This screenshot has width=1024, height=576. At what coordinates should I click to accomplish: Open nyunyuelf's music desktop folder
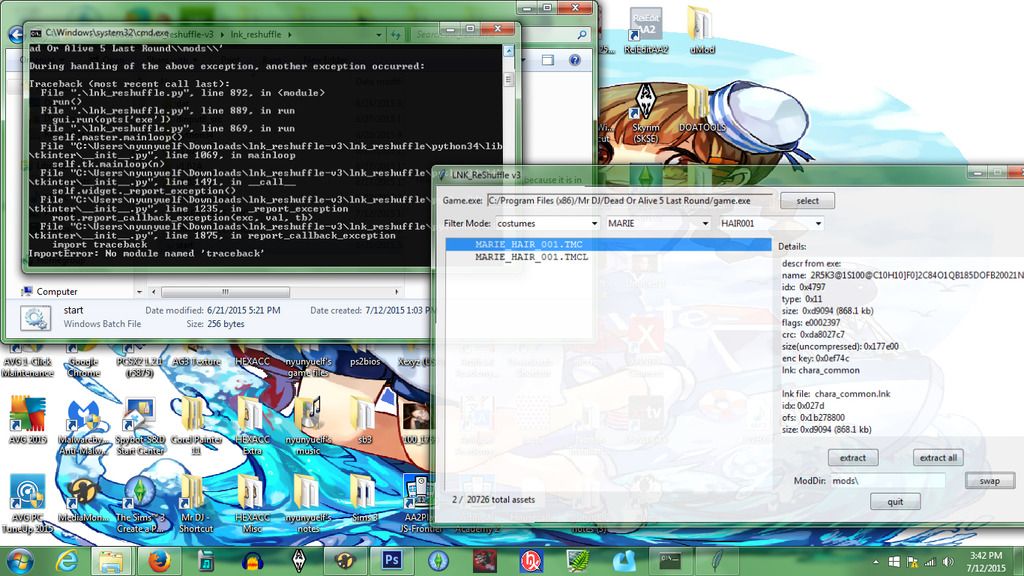coord(308,425)
